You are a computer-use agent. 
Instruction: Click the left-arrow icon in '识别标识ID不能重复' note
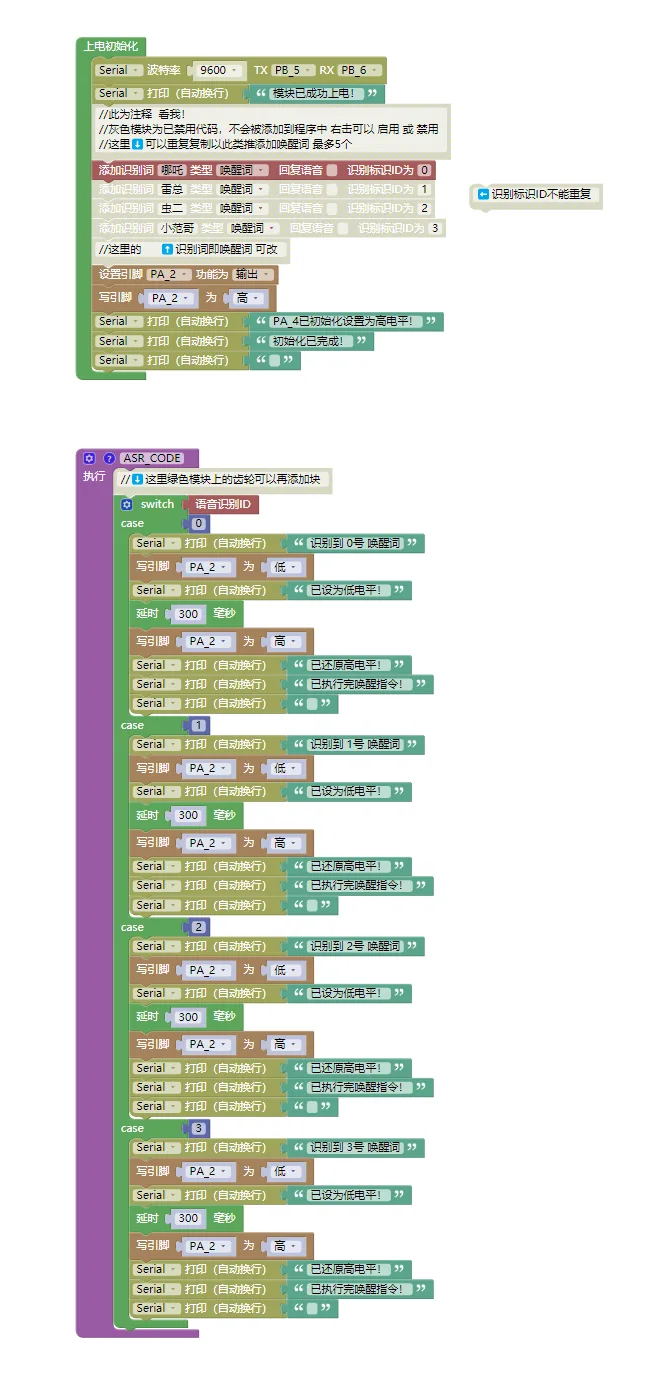(x=483, y=194)
